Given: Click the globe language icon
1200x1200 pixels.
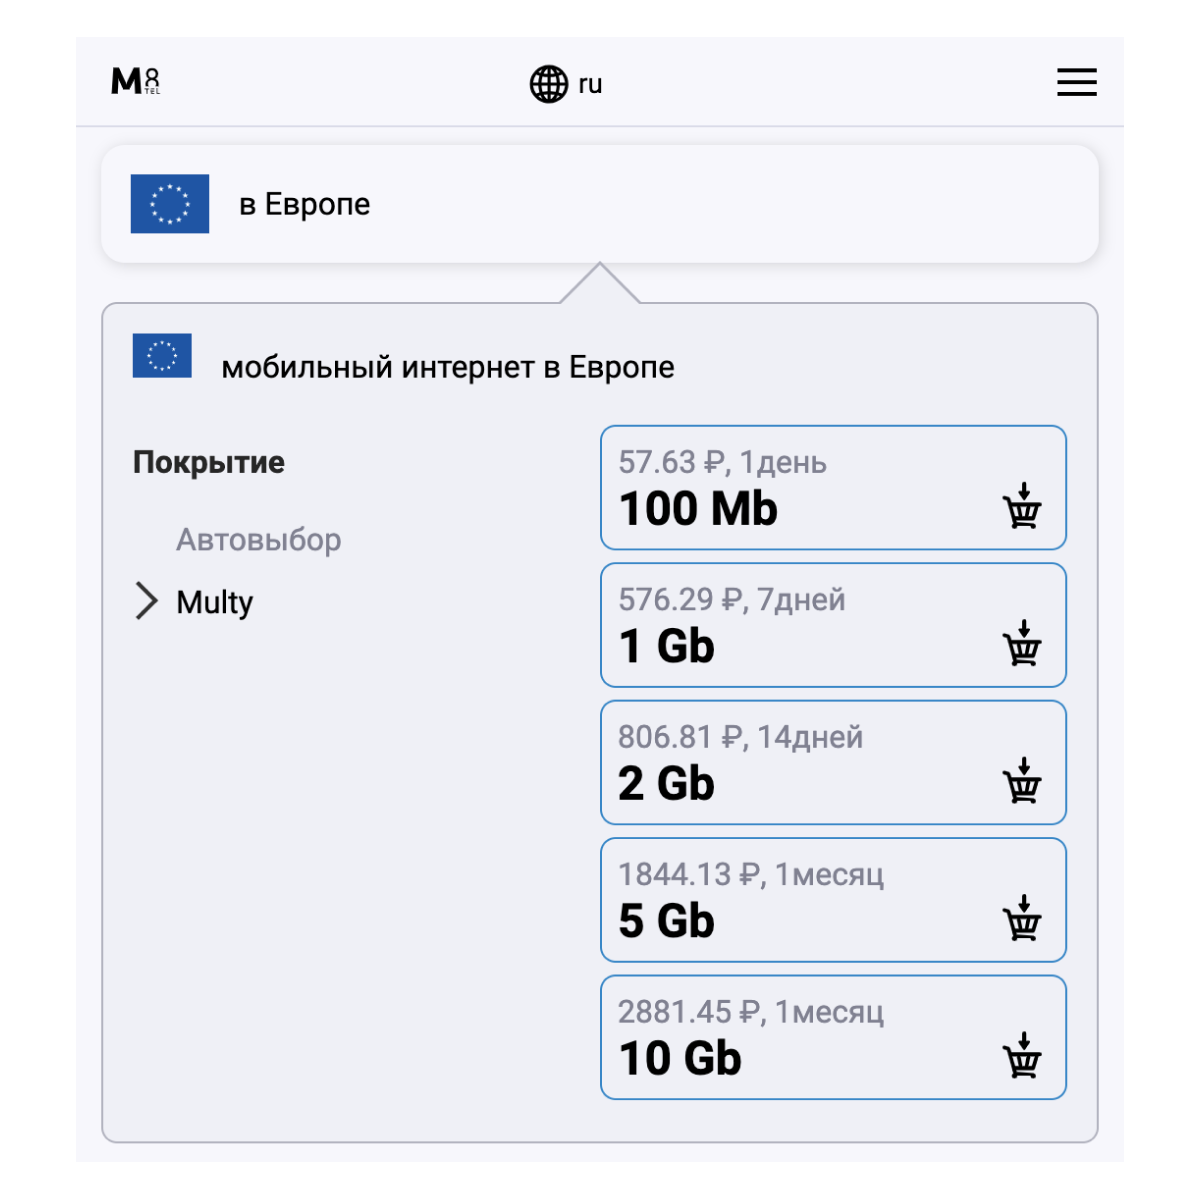Looking at the screenshot, I should coord(548,84).
